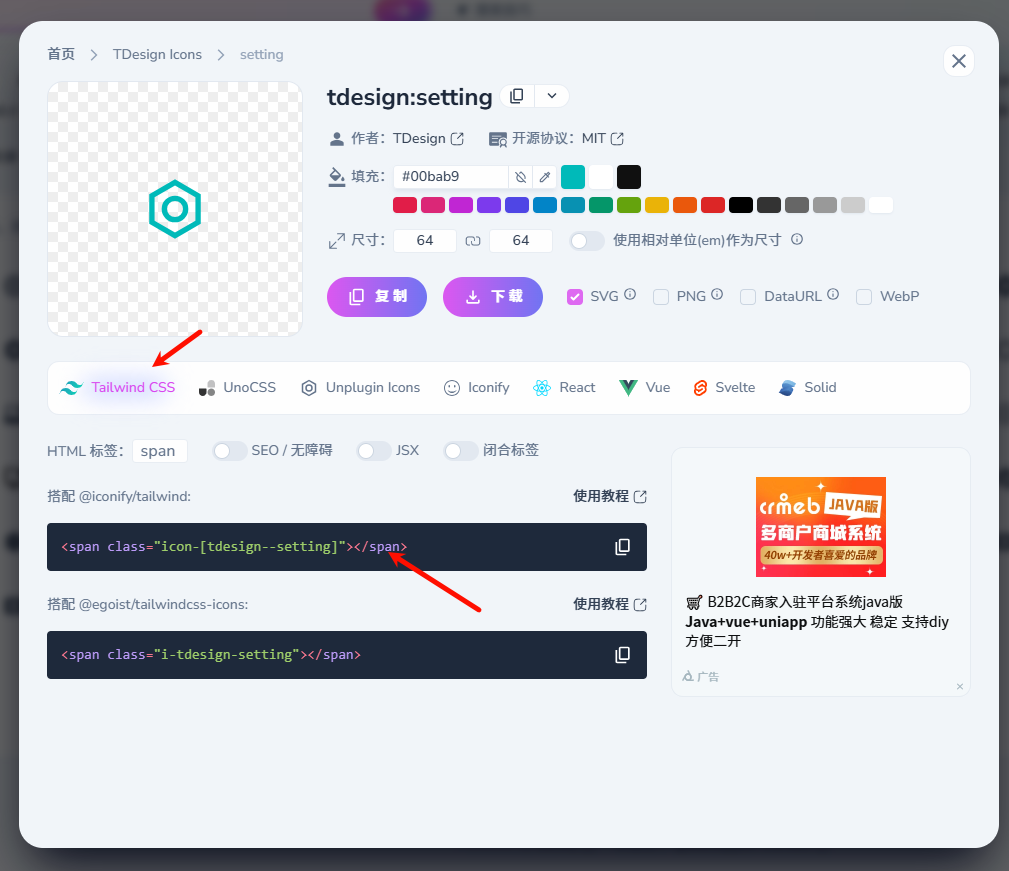
Task: Pick the purple palette swatch
Action: pyautogui.click(x=488, y=205)
